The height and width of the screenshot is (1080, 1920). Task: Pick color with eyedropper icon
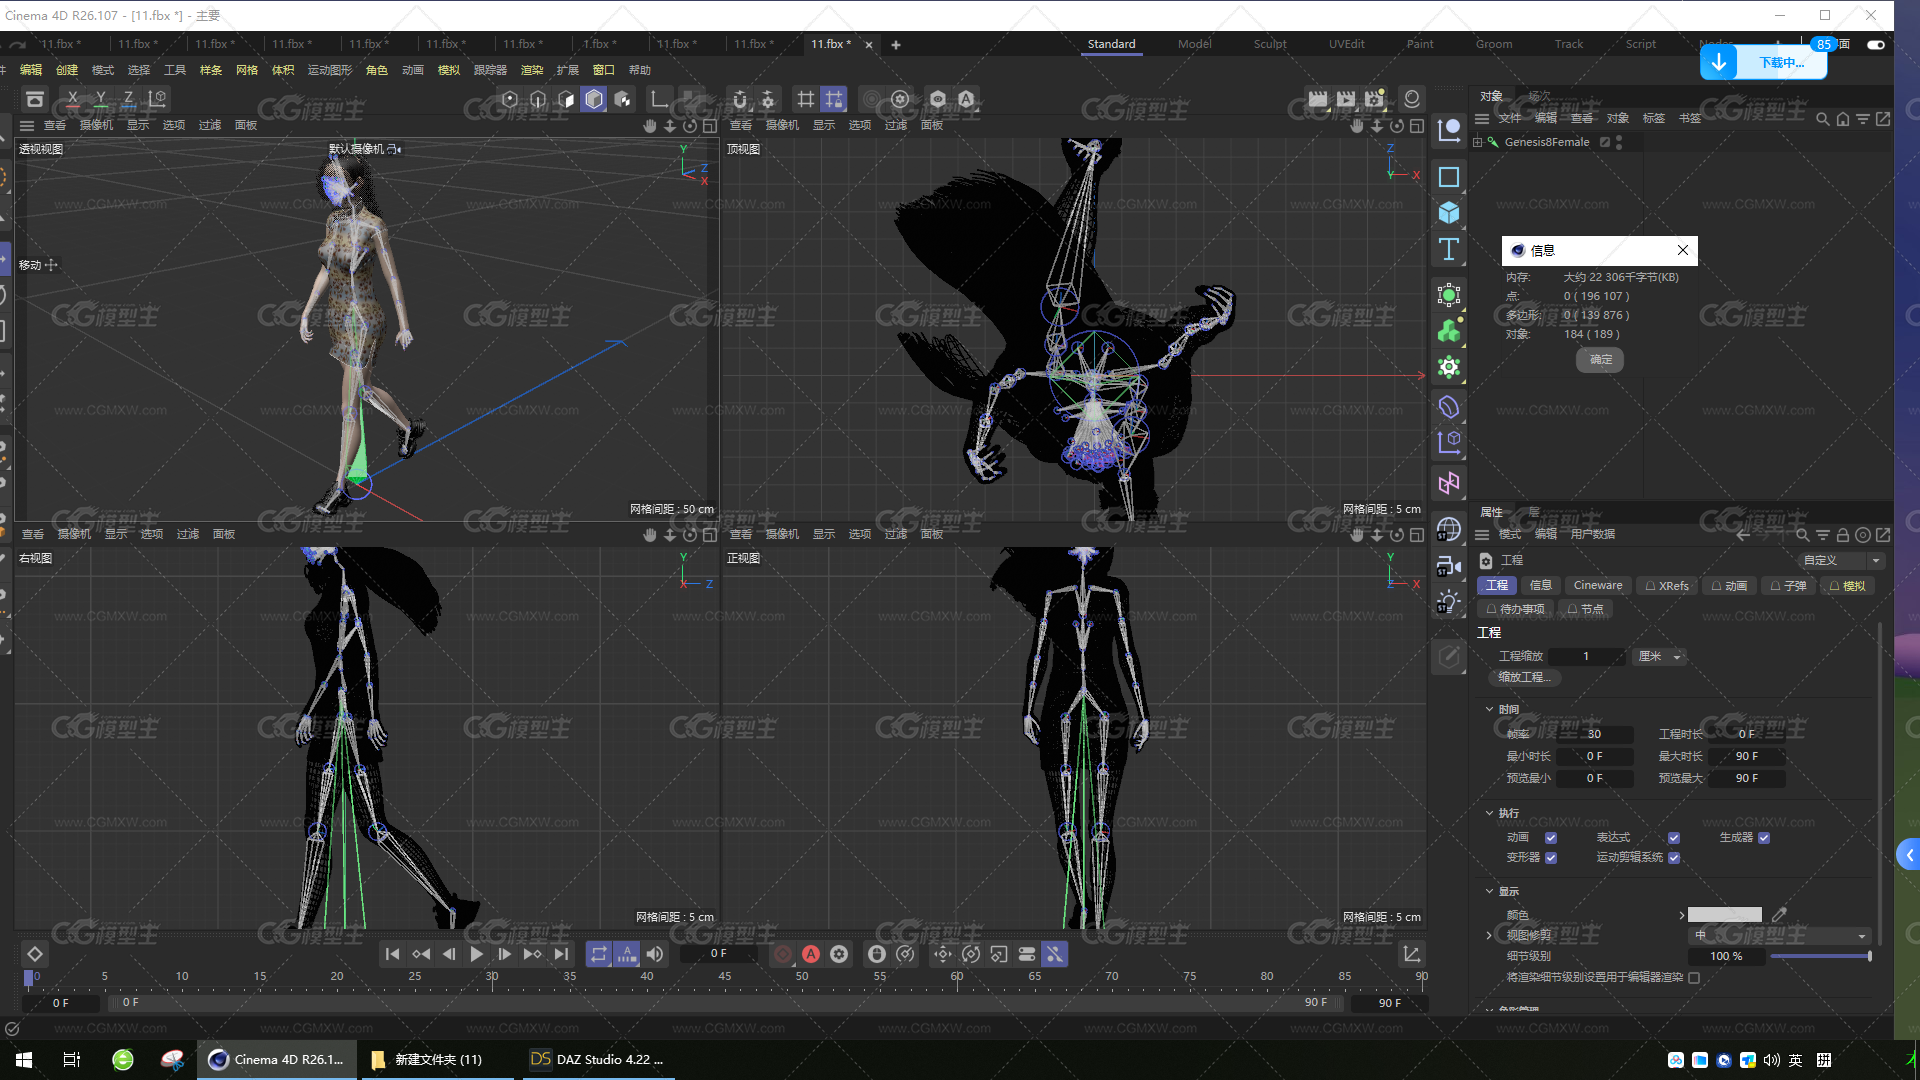1779,914
